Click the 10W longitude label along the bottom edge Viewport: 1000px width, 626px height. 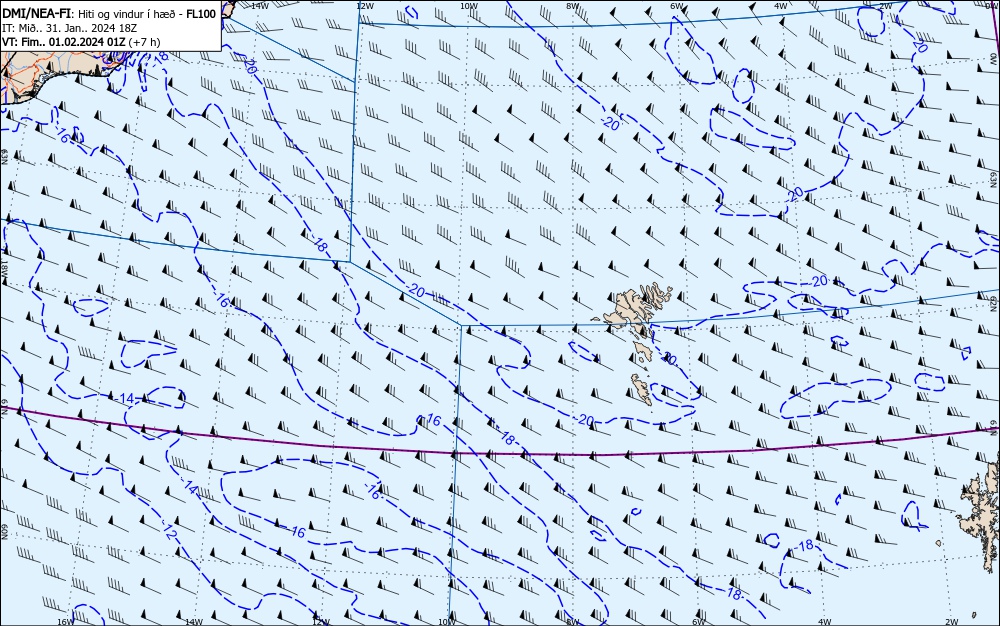pyautogui.click(x=448, y=622)
